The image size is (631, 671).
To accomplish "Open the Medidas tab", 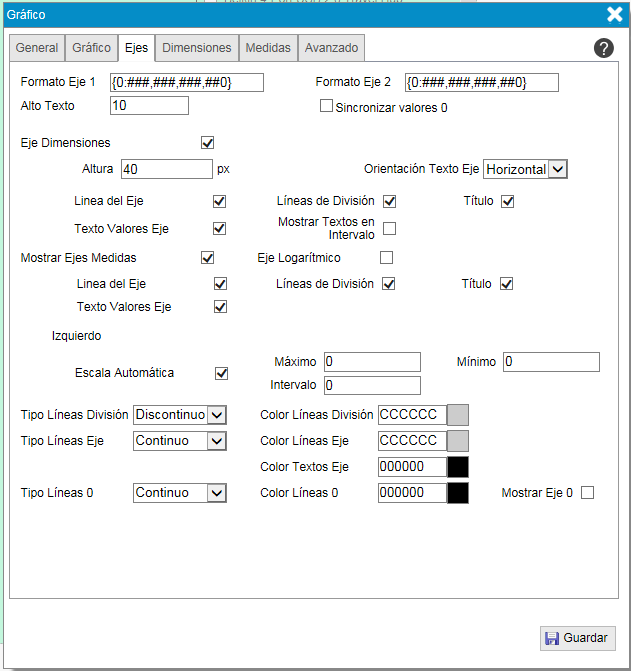I will coord(268,48).
